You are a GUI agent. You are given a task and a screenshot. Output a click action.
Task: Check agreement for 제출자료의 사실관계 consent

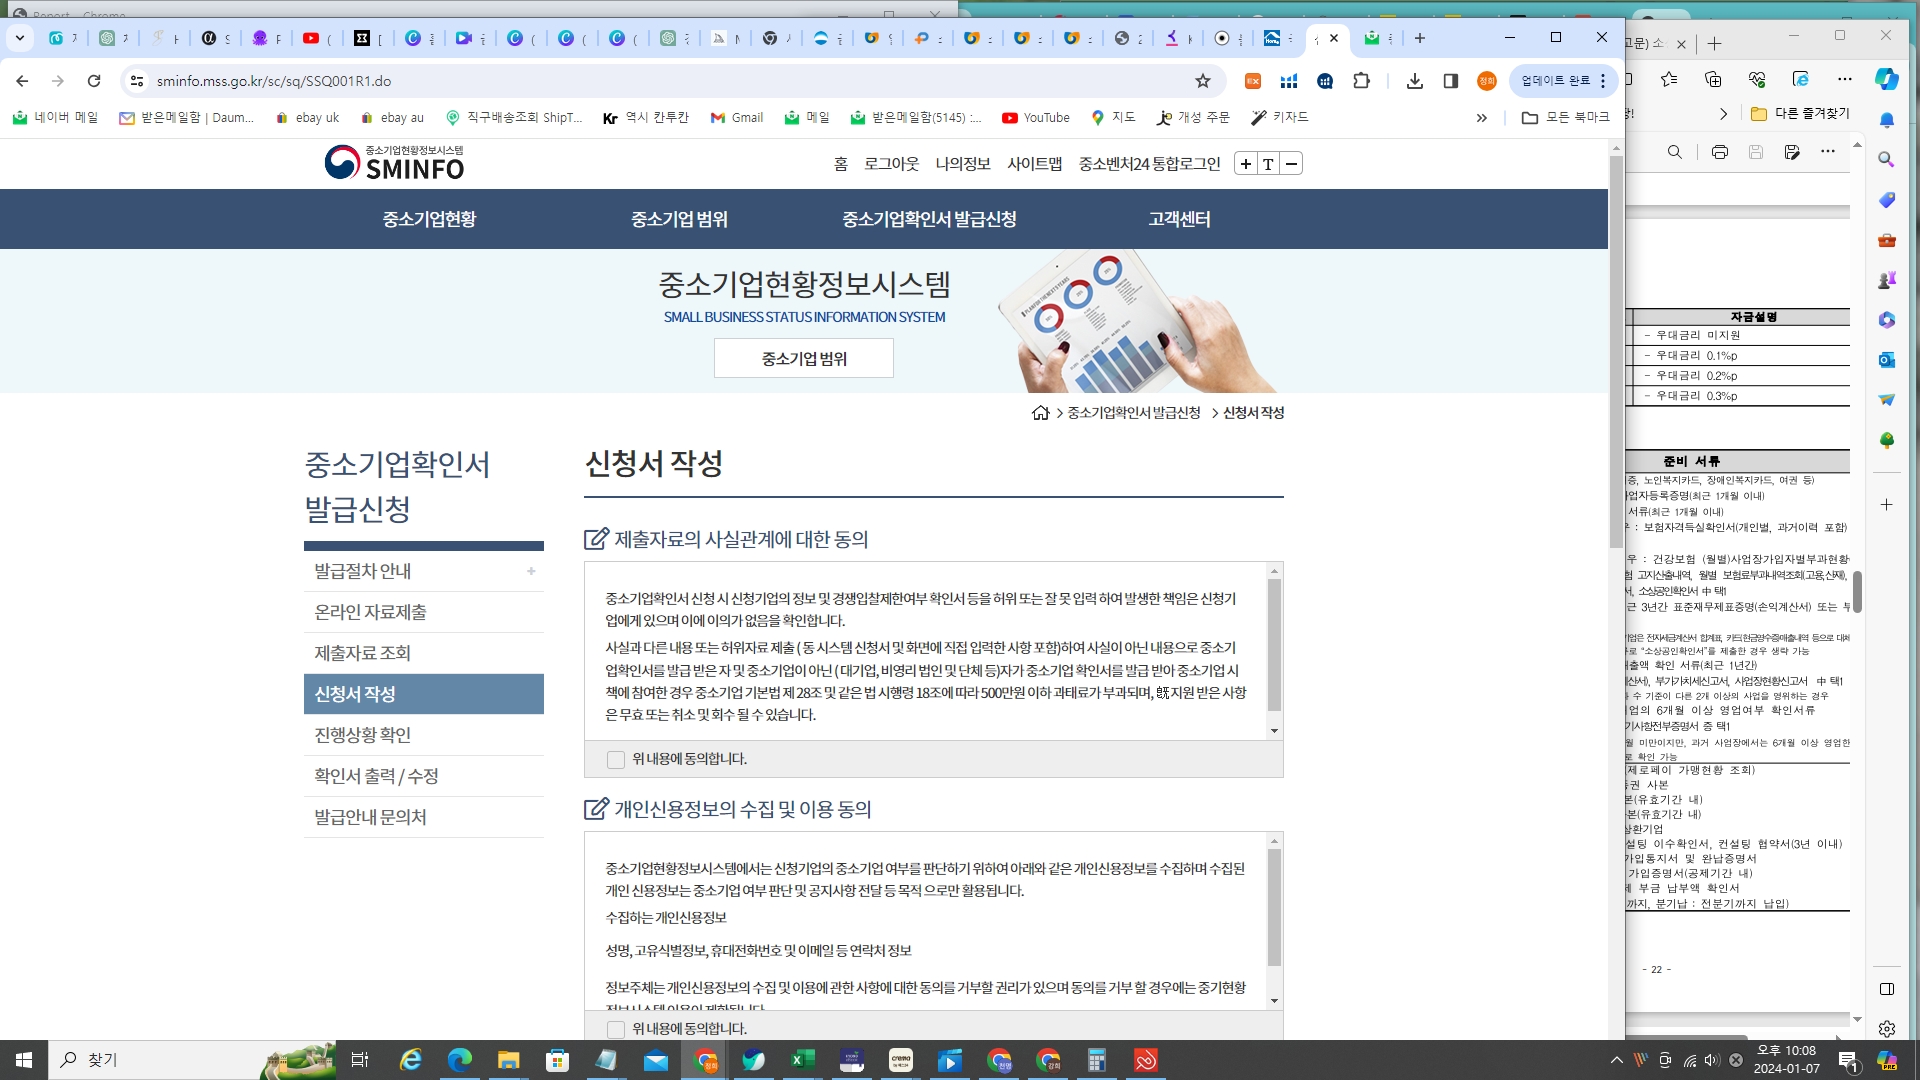pyautogui.click(x=616, y=760)
